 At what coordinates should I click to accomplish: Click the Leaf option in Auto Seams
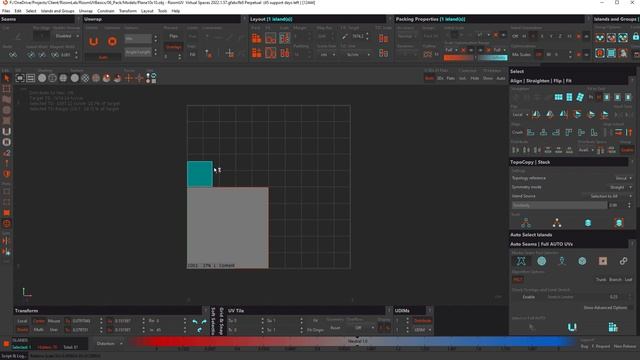coord(628,280)
